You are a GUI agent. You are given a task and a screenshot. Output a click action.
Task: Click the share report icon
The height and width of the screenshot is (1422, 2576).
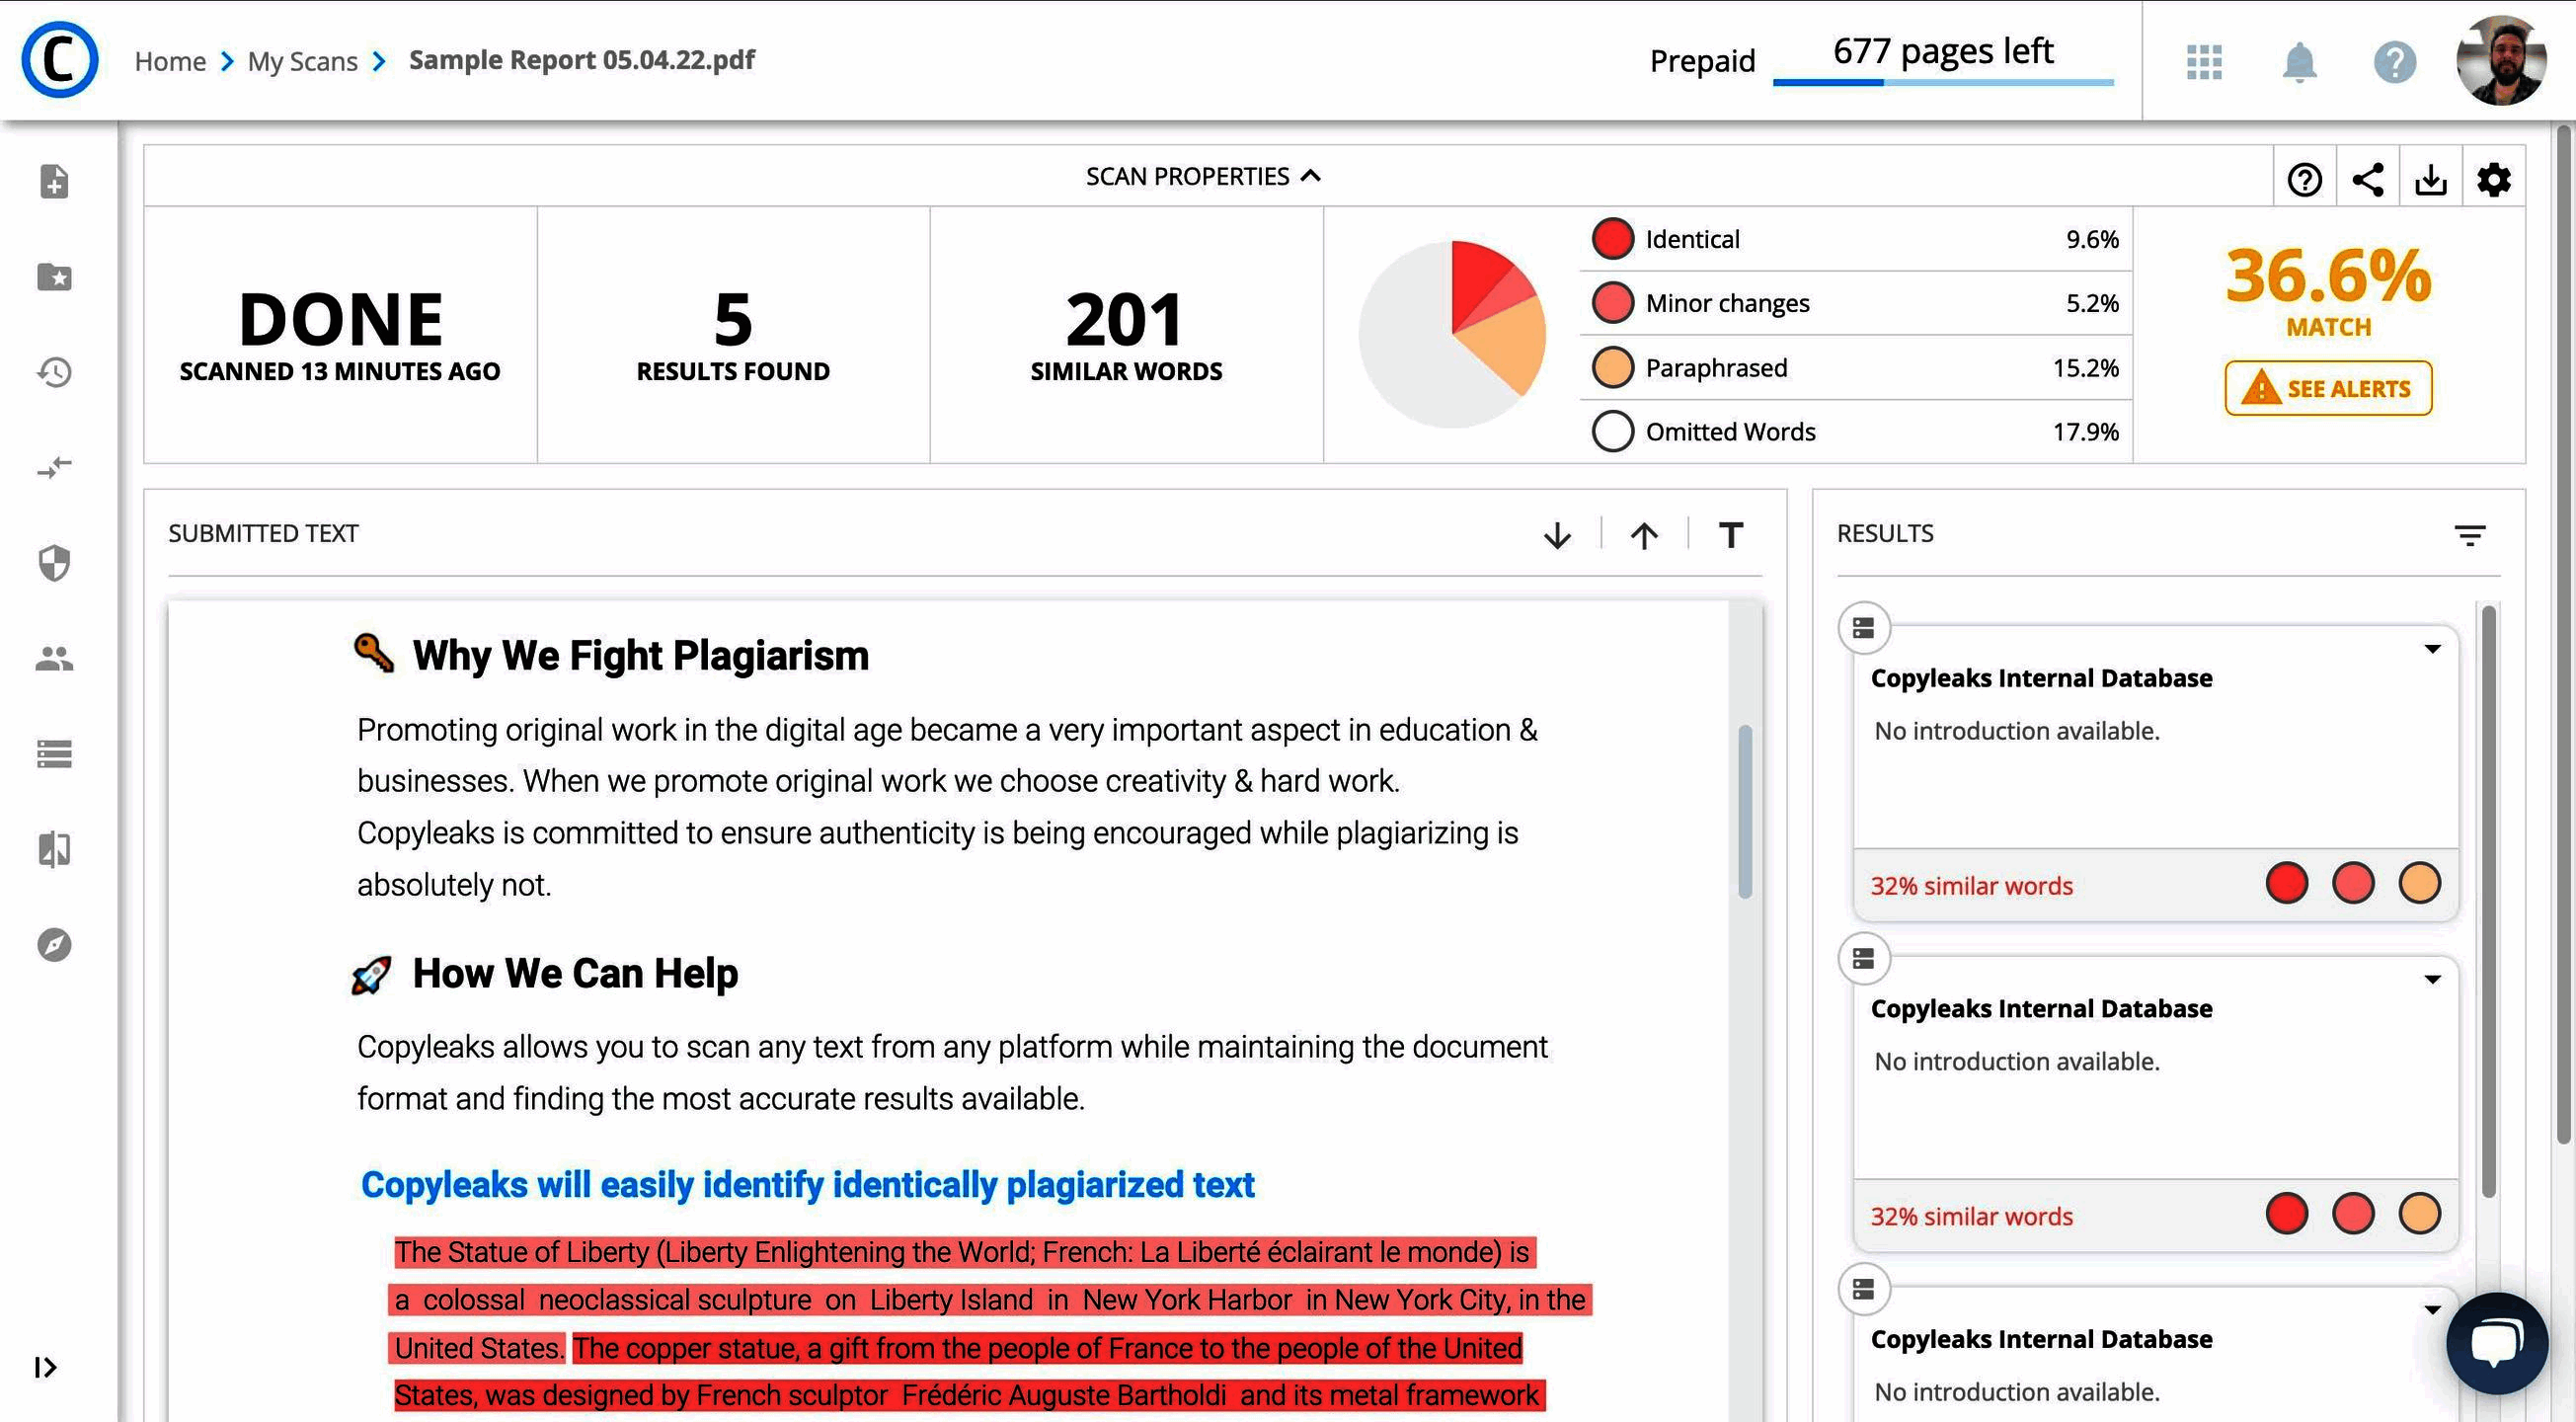tap(2367, 179)
